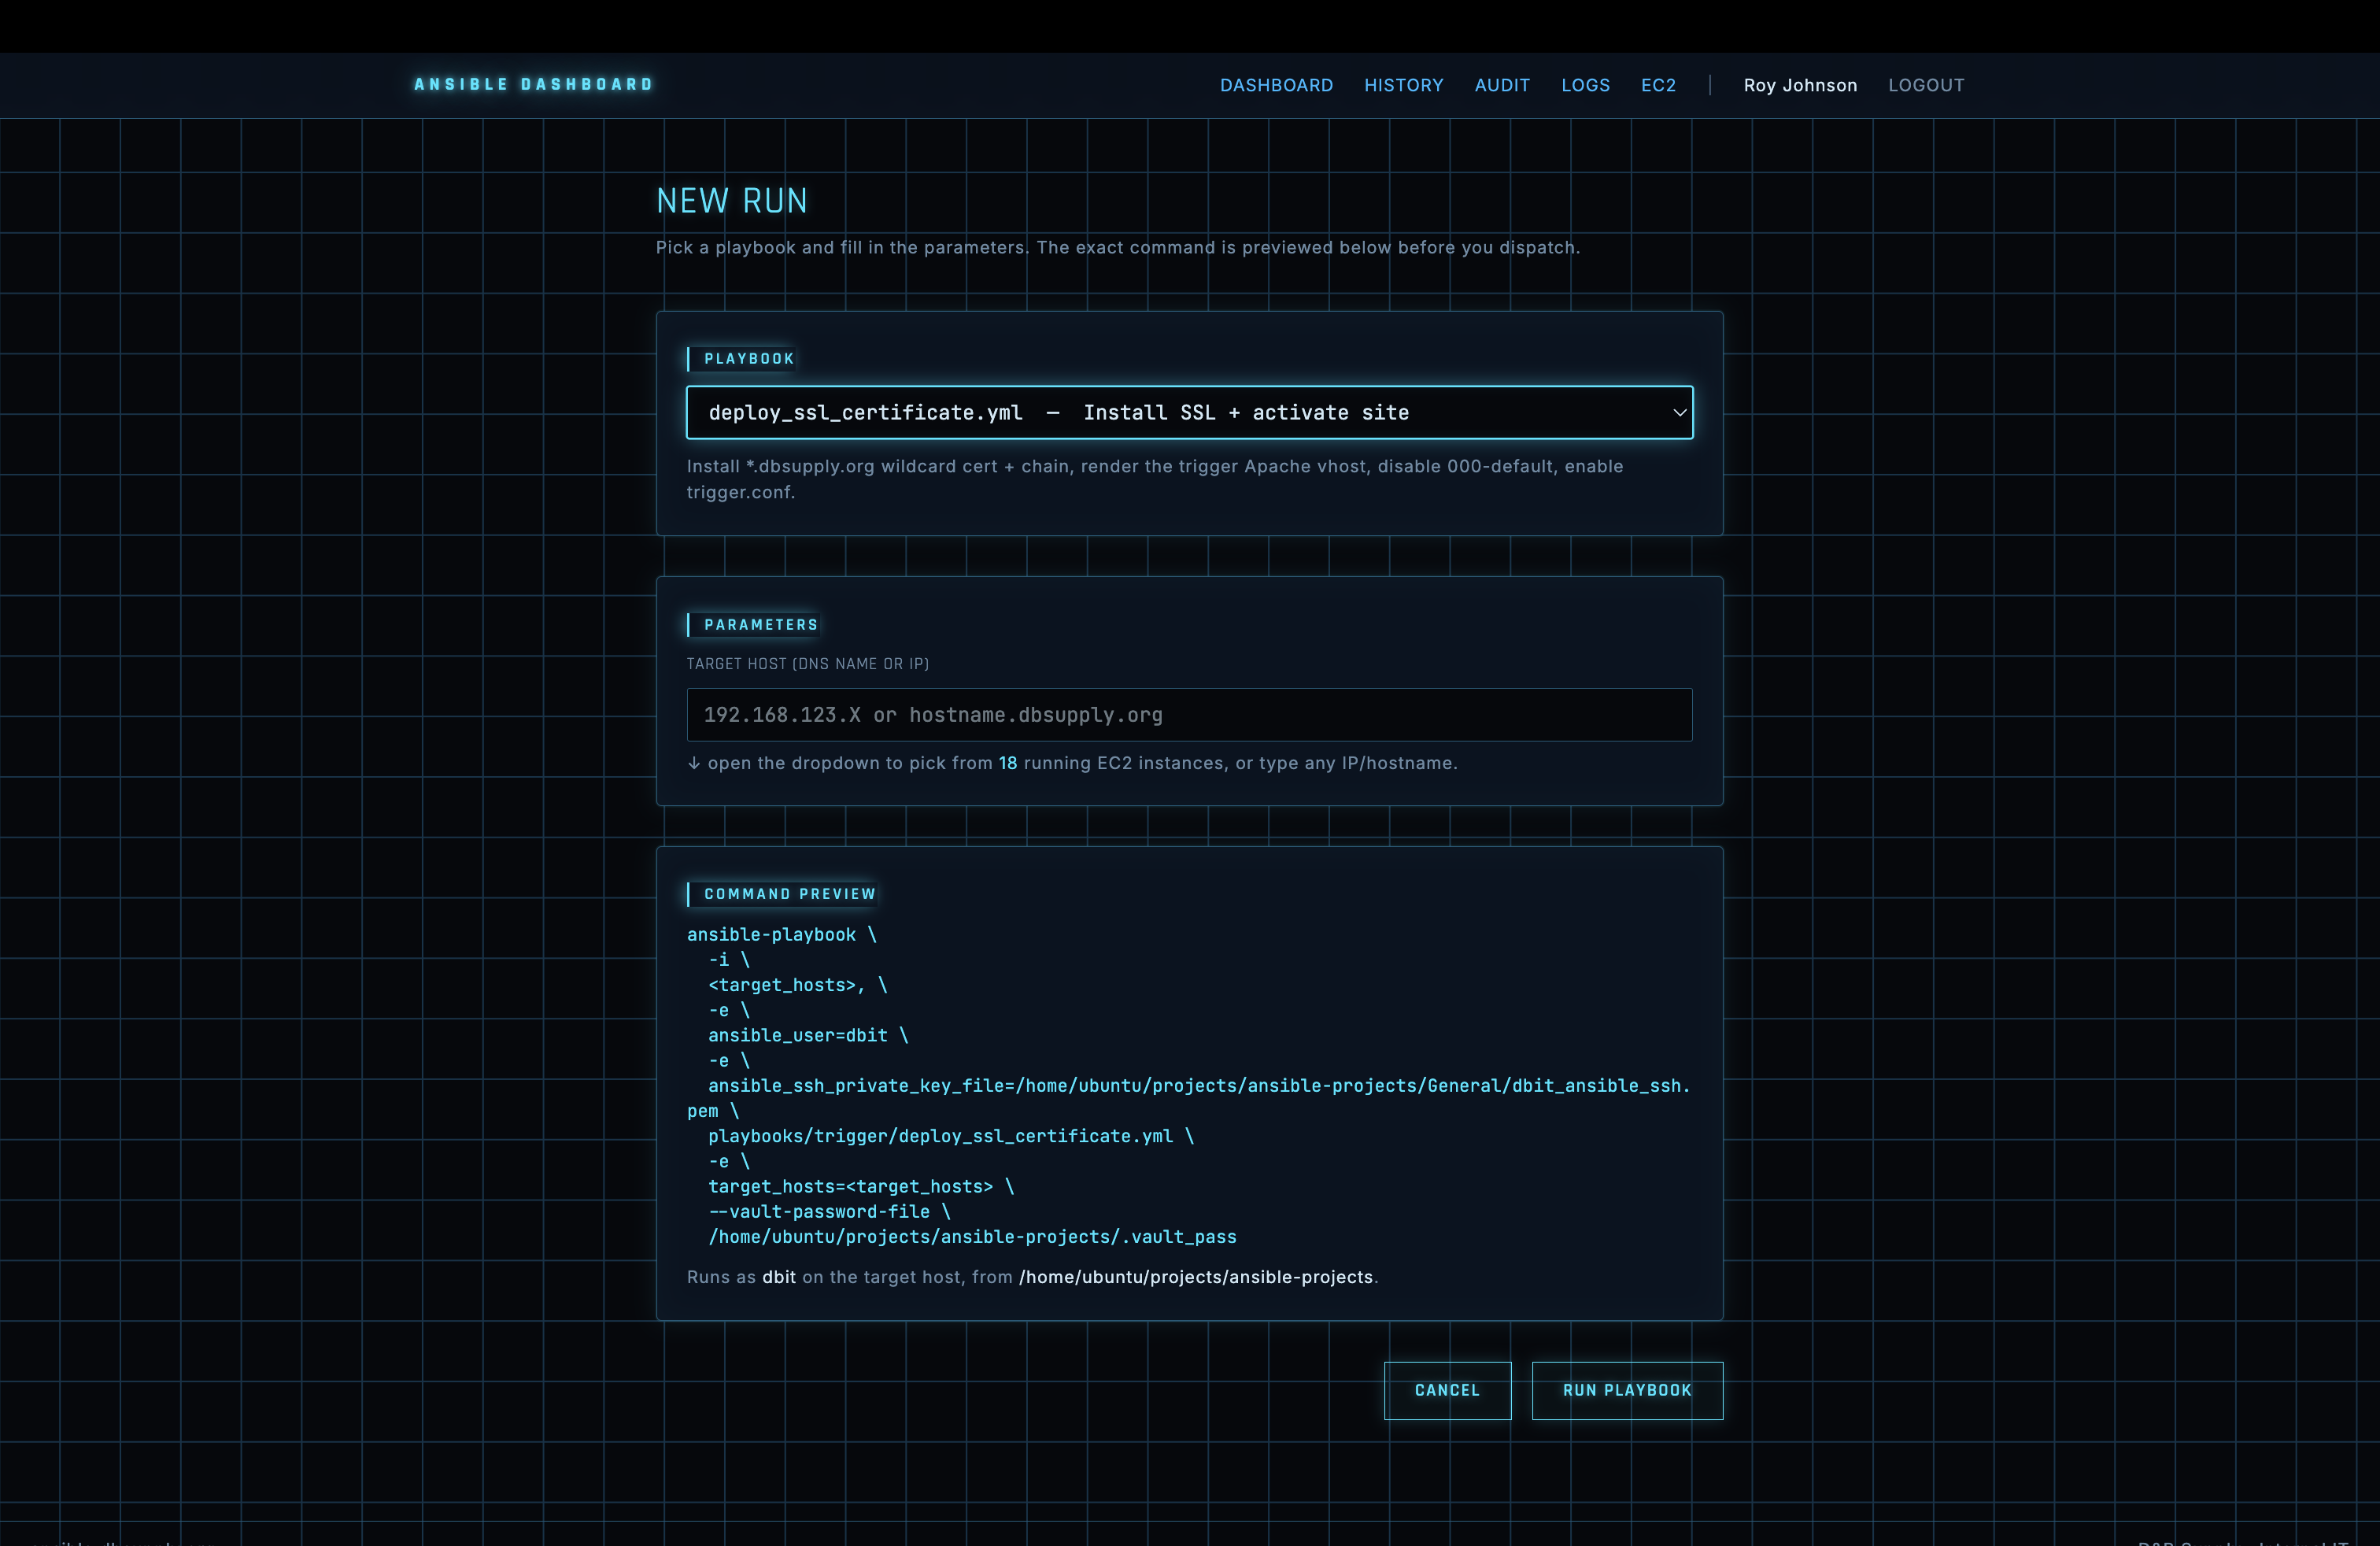Click the Ansible Dashboard logo text

534,85
